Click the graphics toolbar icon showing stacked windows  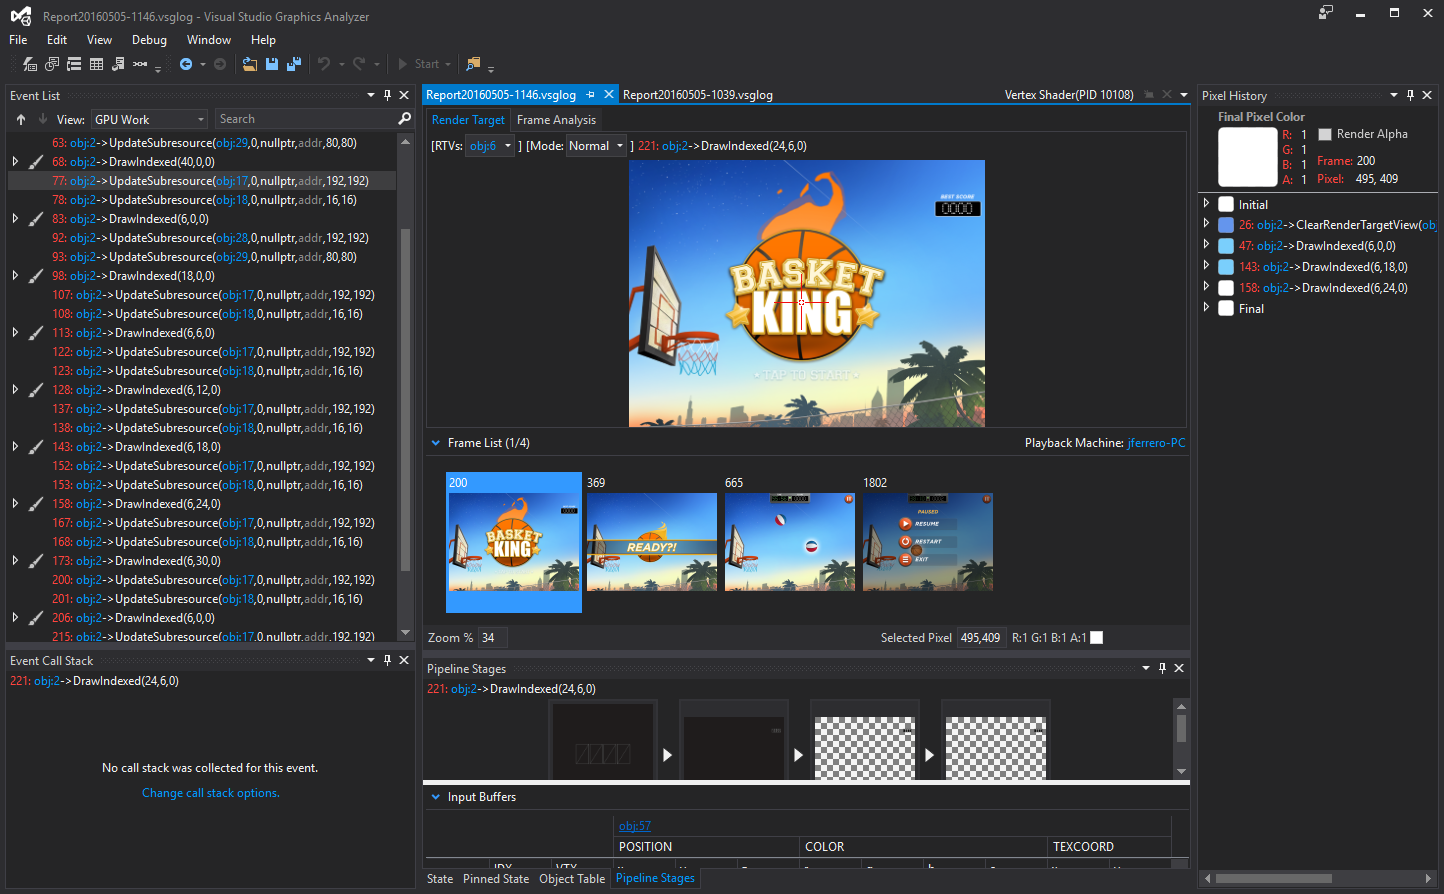52,64
